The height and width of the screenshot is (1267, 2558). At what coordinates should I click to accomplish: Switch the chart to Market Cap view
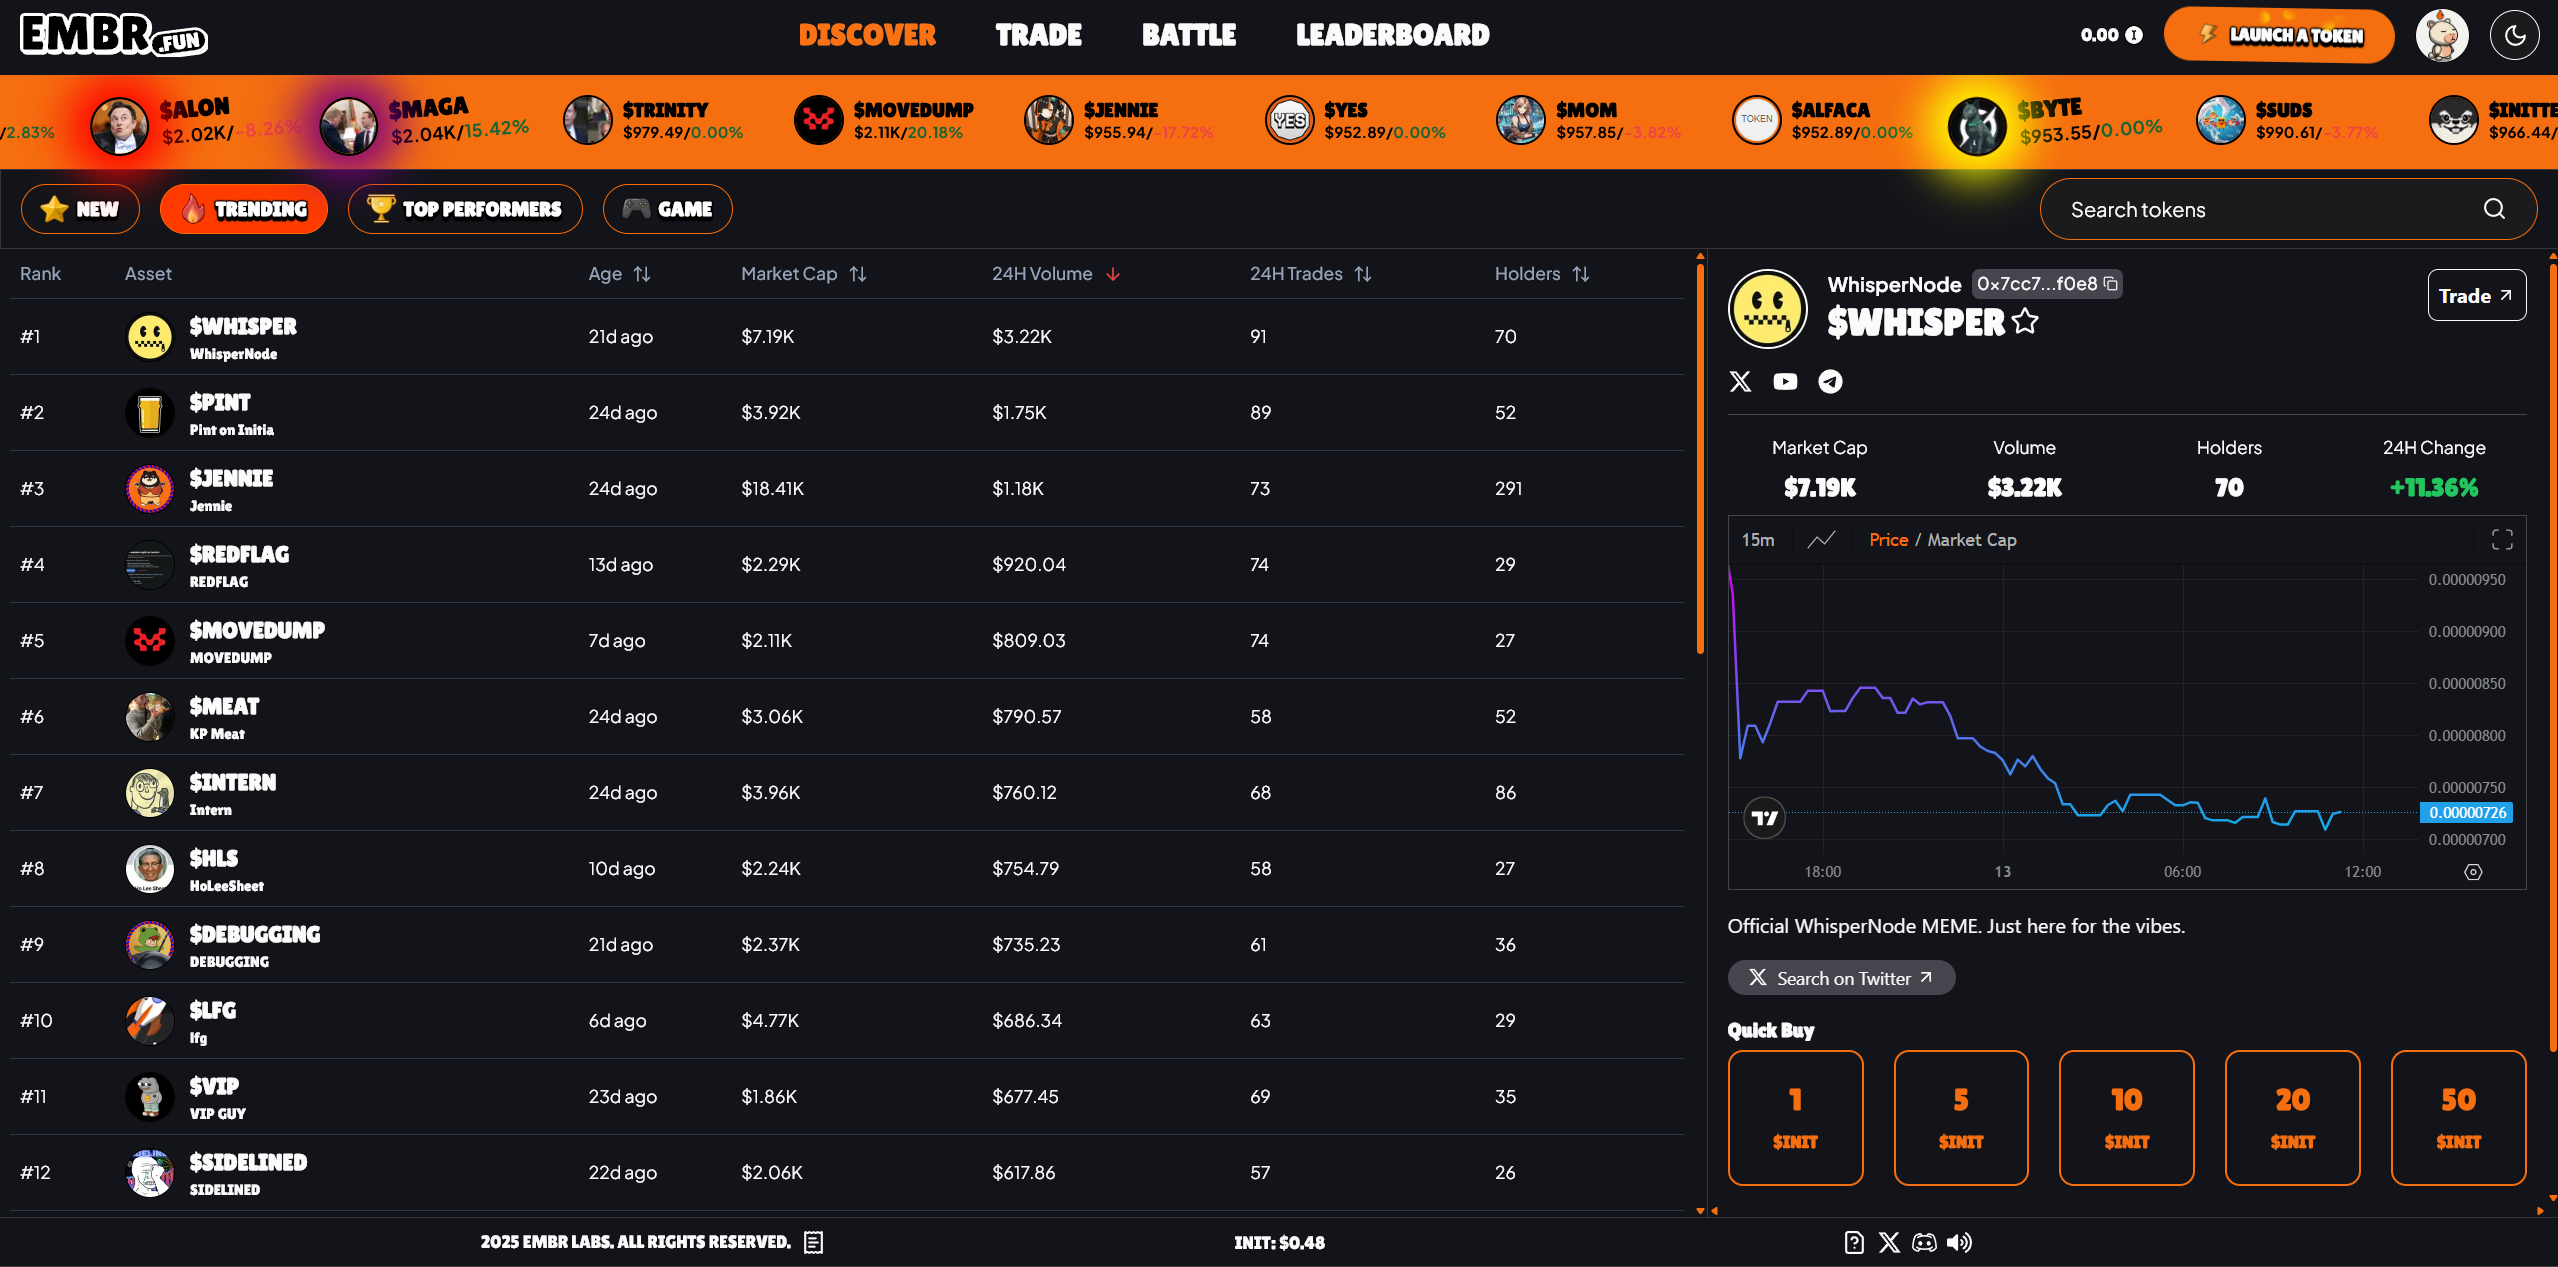point(1971,540)
